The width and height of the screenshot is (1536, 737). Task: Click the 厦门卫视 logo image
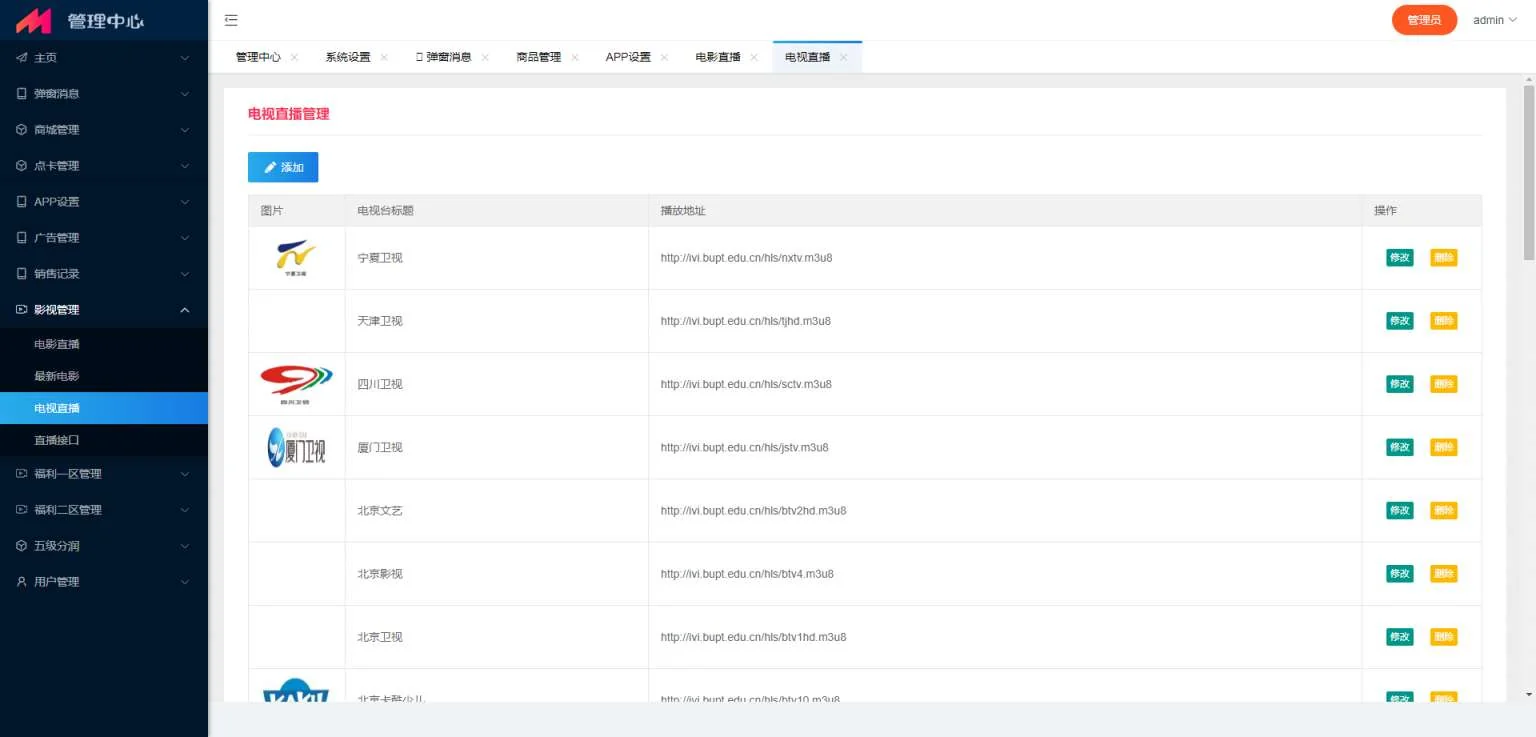click(x=296, y=447)
